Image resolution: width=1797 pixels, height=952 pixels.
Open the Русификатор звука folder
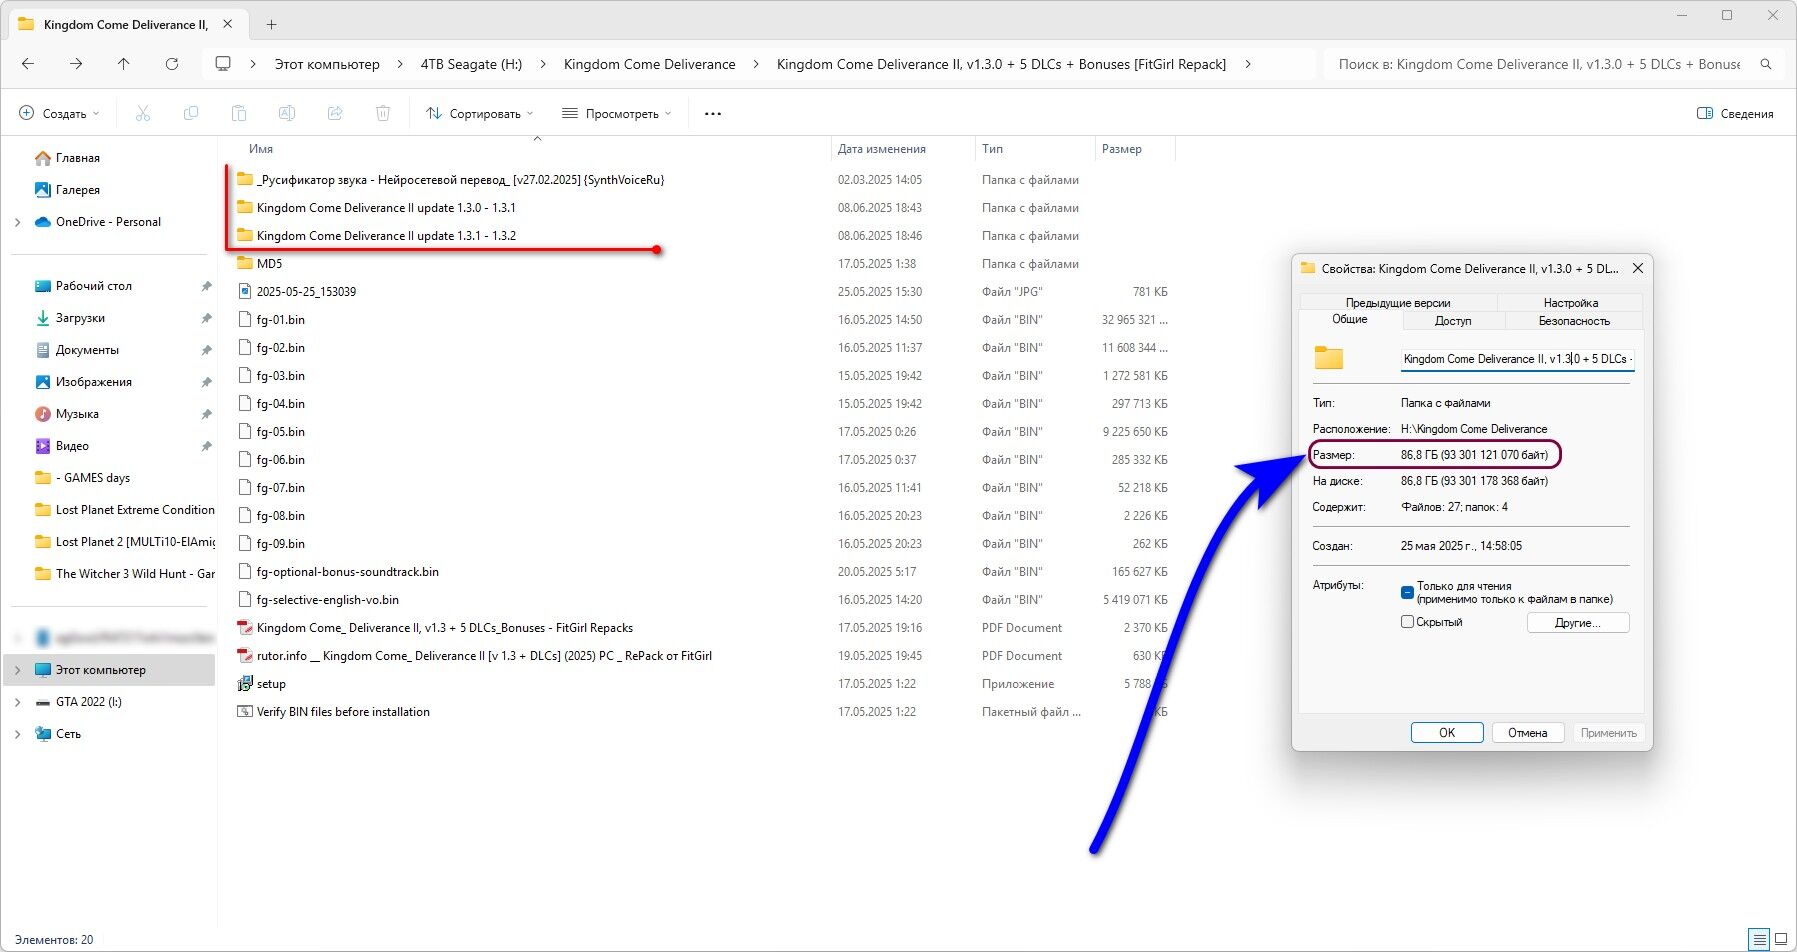451,180
